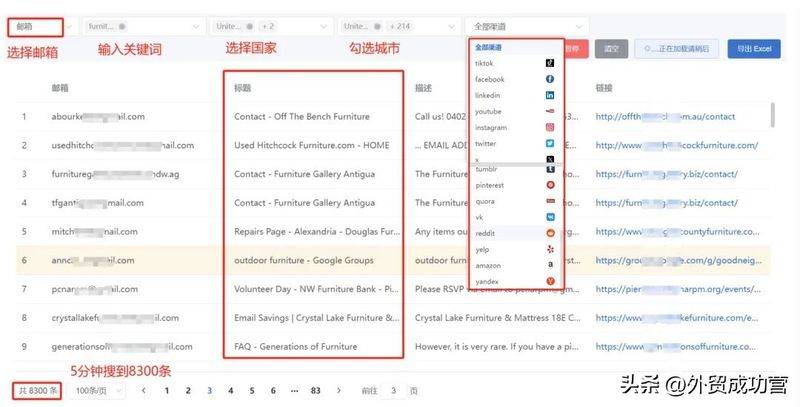Select the Instagram icon in dropdown

550,128
